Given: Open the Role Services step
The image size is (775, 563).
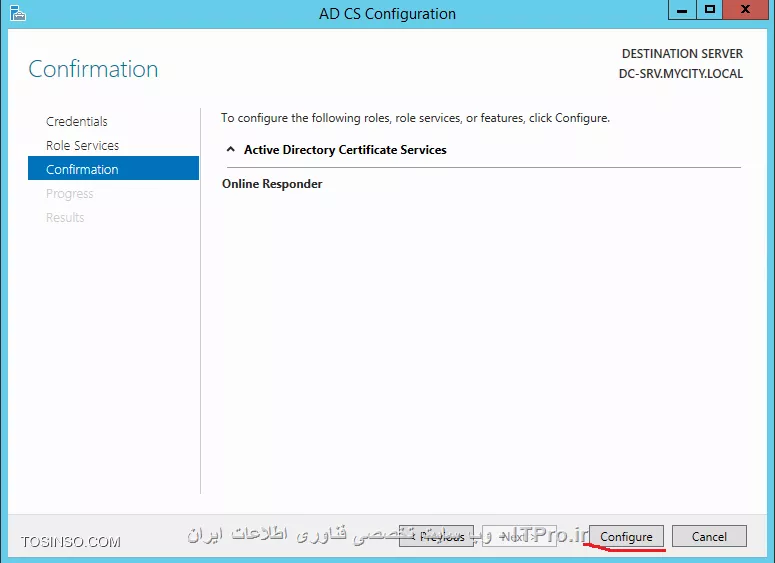Looking at the screenshot, I should tap(83, 145).
